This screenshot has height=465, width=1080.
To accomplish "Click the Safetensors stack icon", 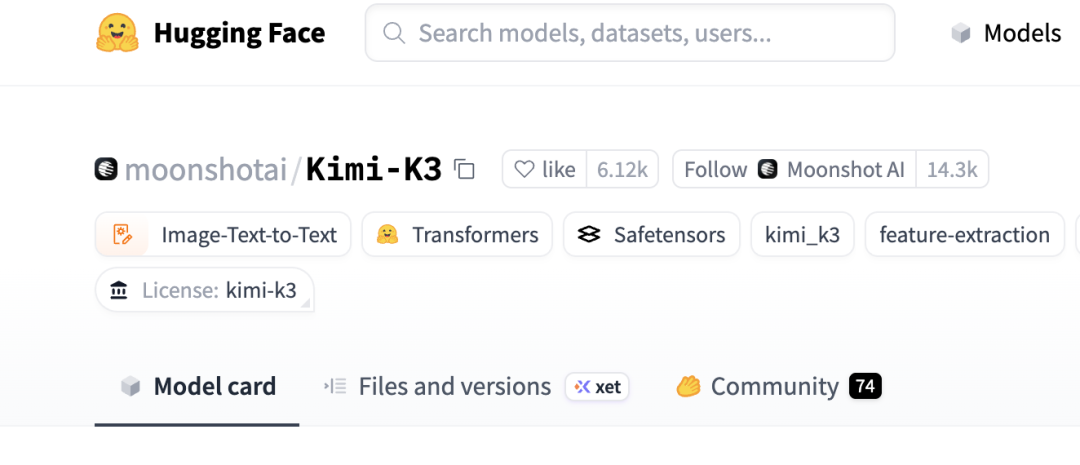I will coord(589,234).
